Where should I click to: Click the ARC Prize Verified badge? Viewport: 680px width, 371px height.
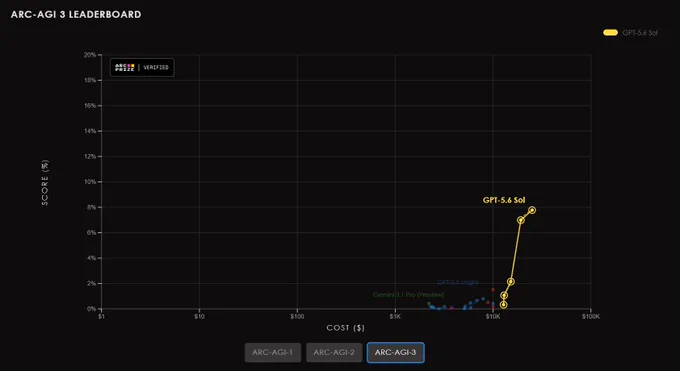(142, 67)
